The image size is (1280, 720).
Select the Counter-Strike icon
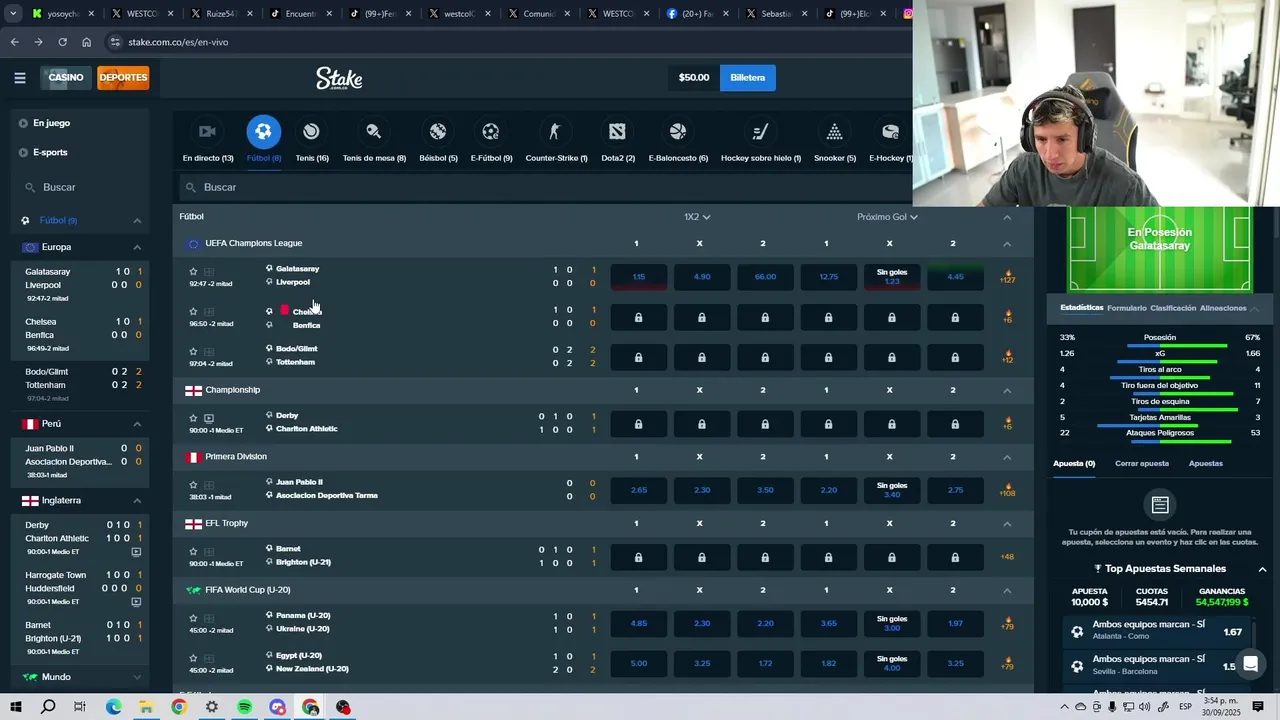556,132
